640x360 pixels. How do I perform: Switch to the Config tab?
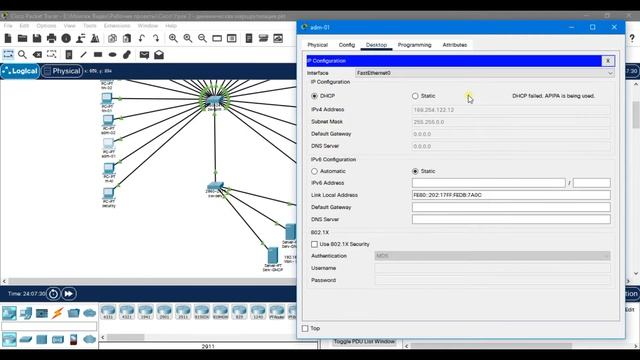tap(347, 45)
